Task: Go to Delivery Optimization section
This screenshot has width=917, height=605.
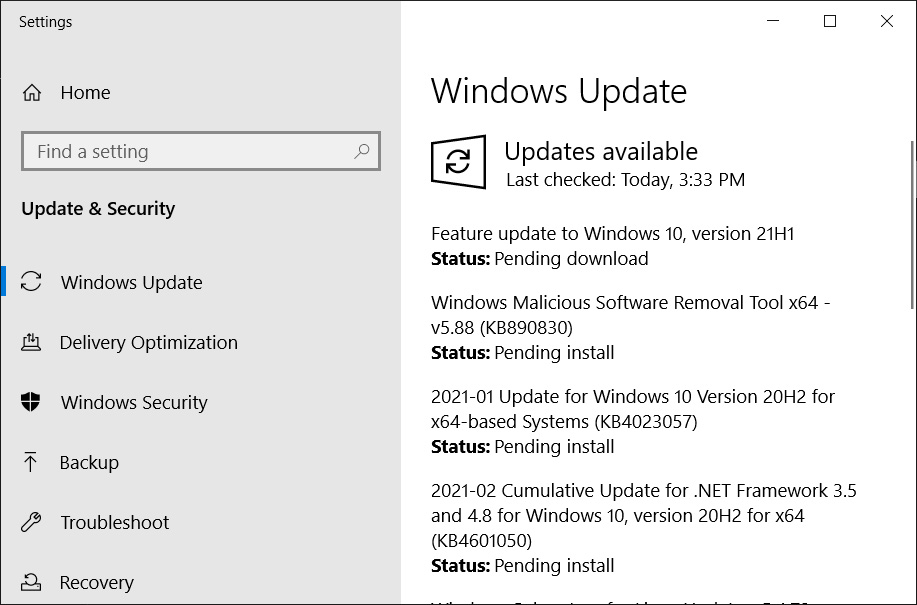Action: pos(148,342)
